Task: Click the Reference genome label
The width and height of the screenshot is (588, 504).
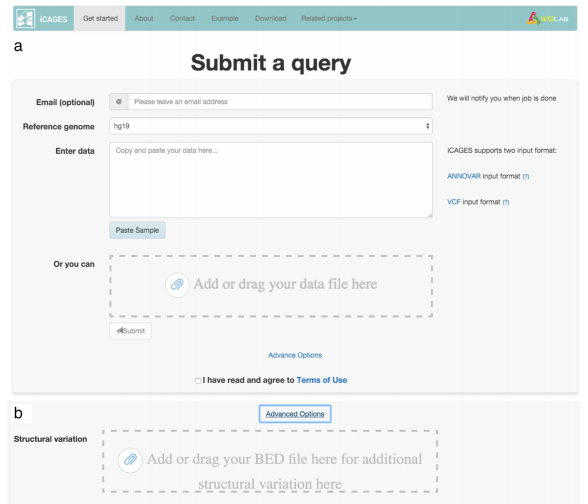Action: 58,127
